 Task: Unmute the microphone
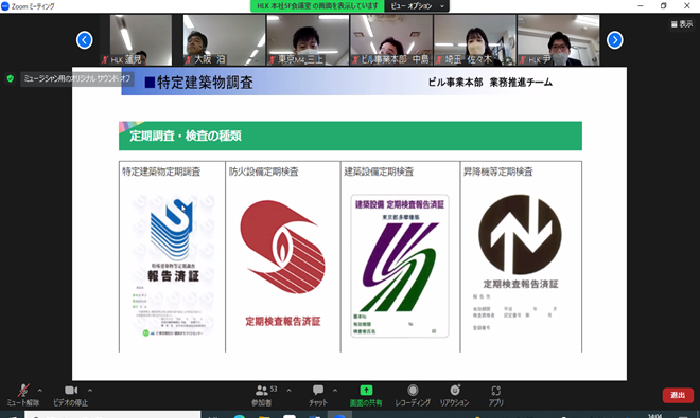[x=23, y=395]
